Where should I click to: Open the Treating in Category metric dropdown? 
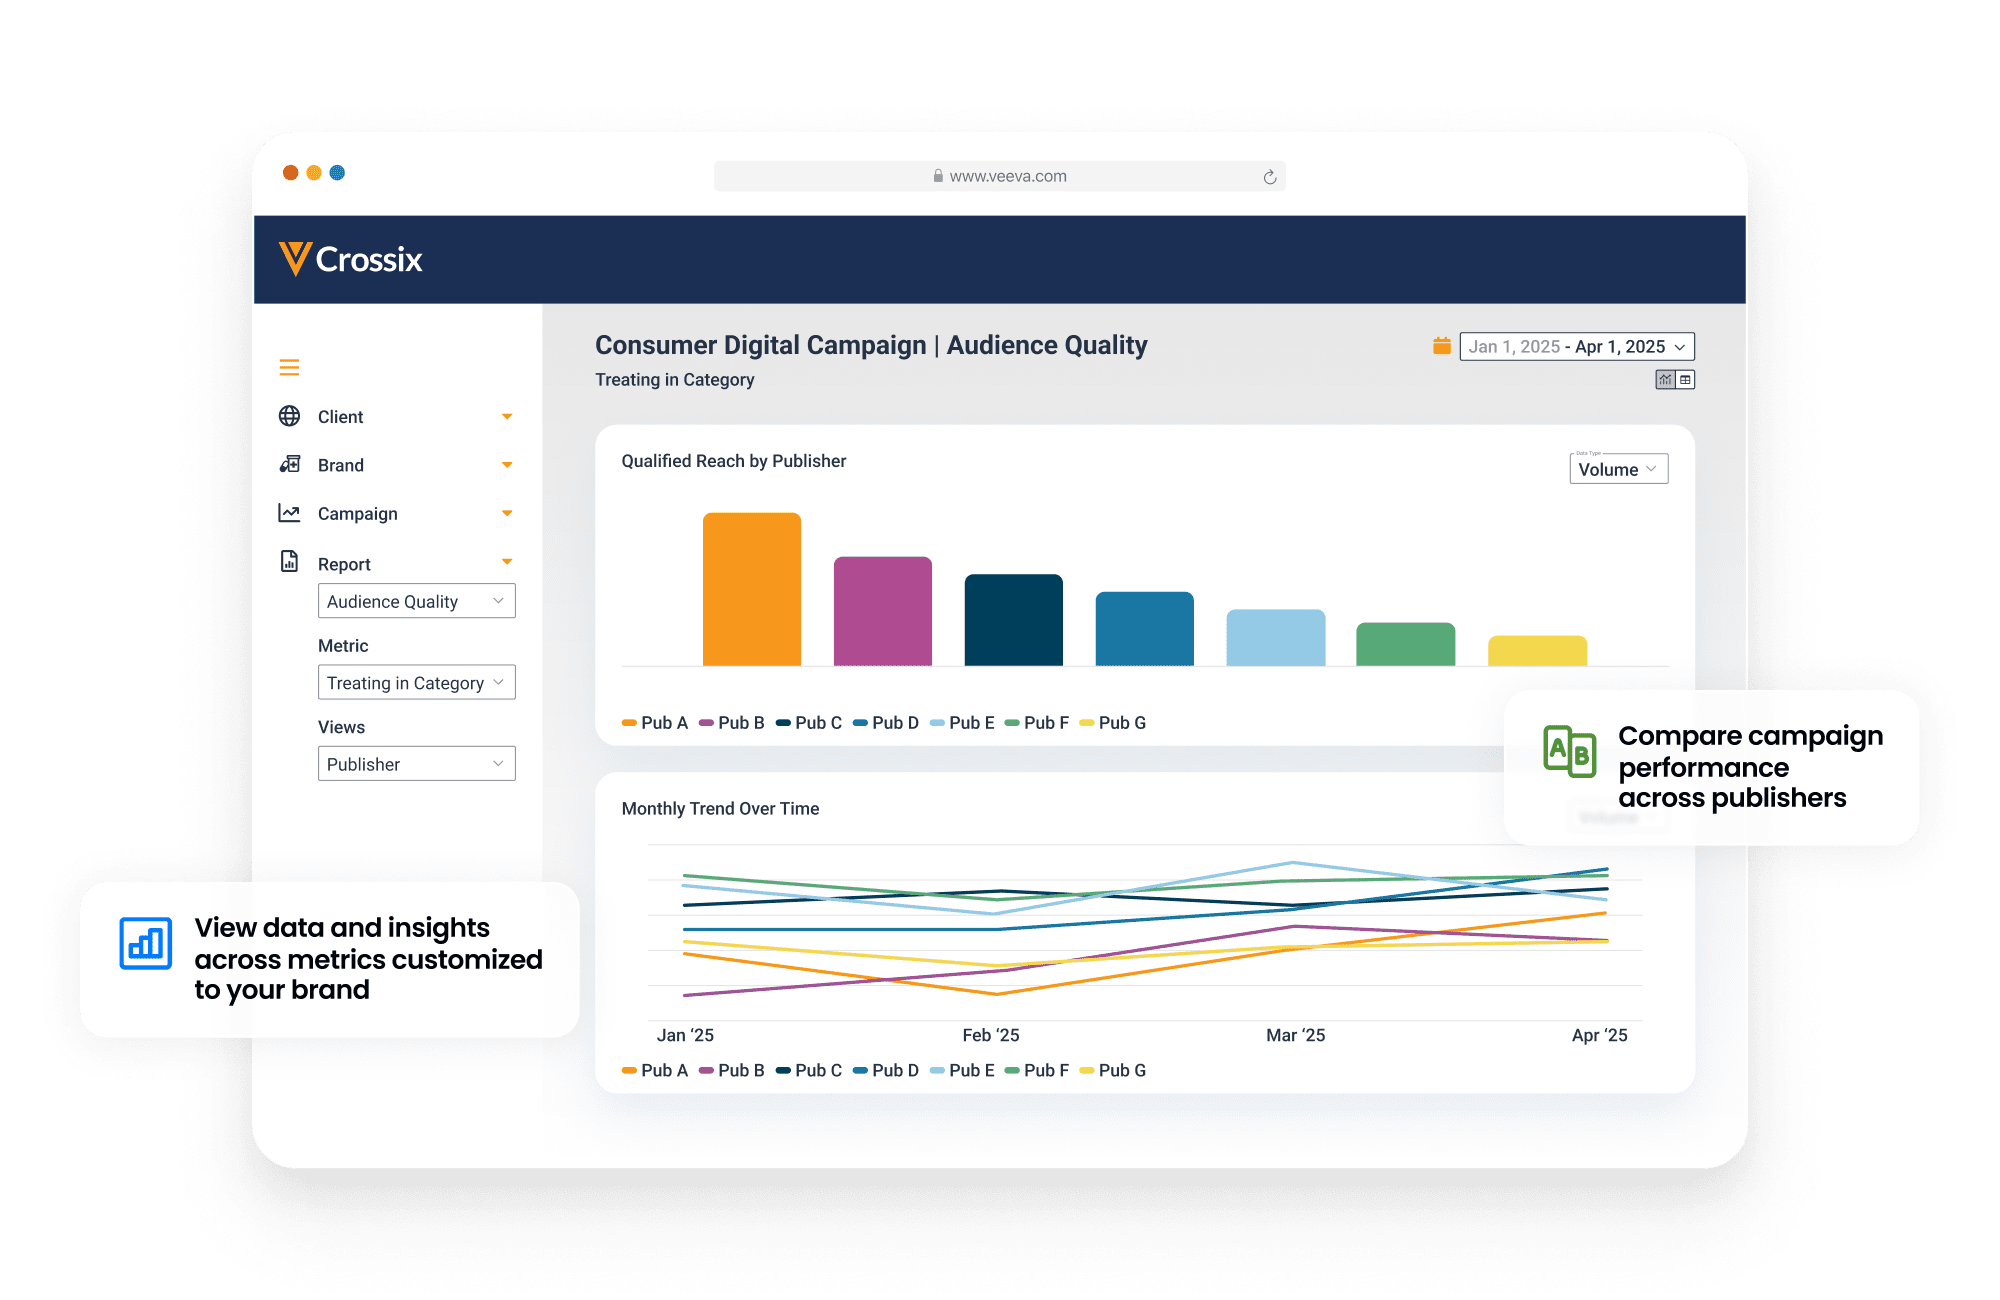pyautogui.click(x=416, y=683)
